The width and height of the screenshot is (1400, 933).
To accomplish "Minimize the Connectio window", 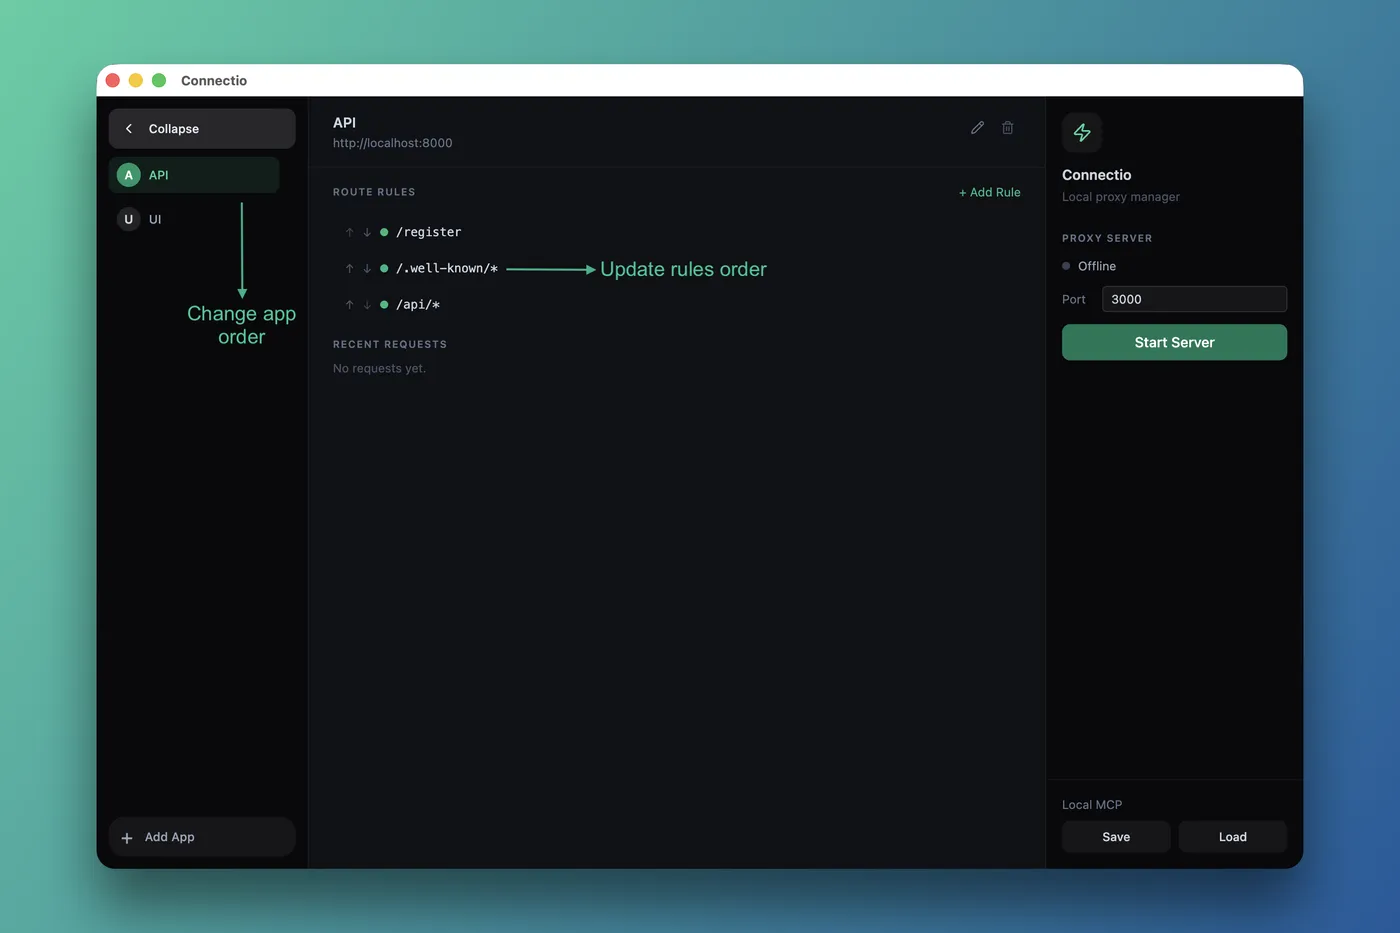I will pyautogui.click(x=136, y=80).
